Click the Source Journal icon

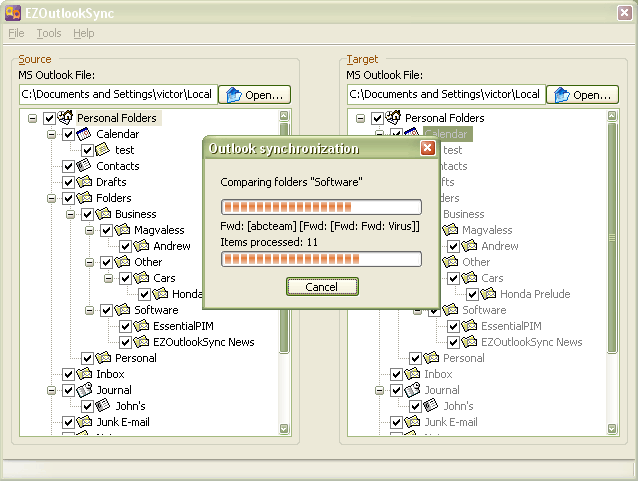tap(84, 389)
